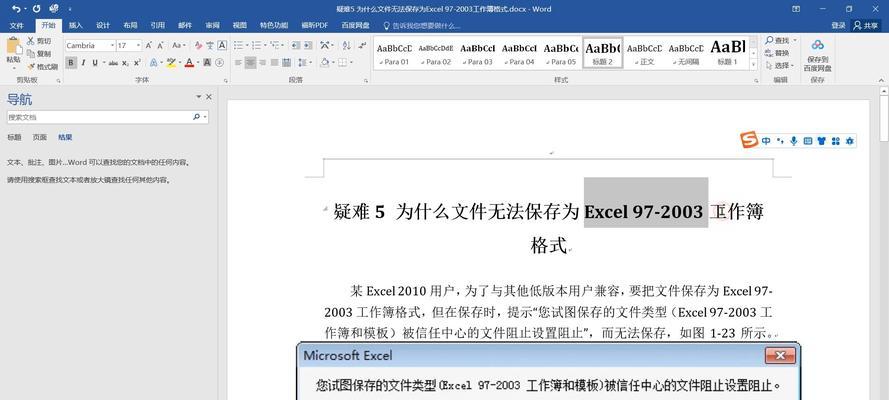Open the Cambria font name dropdown
889x400 pixels.
point(112,45)
